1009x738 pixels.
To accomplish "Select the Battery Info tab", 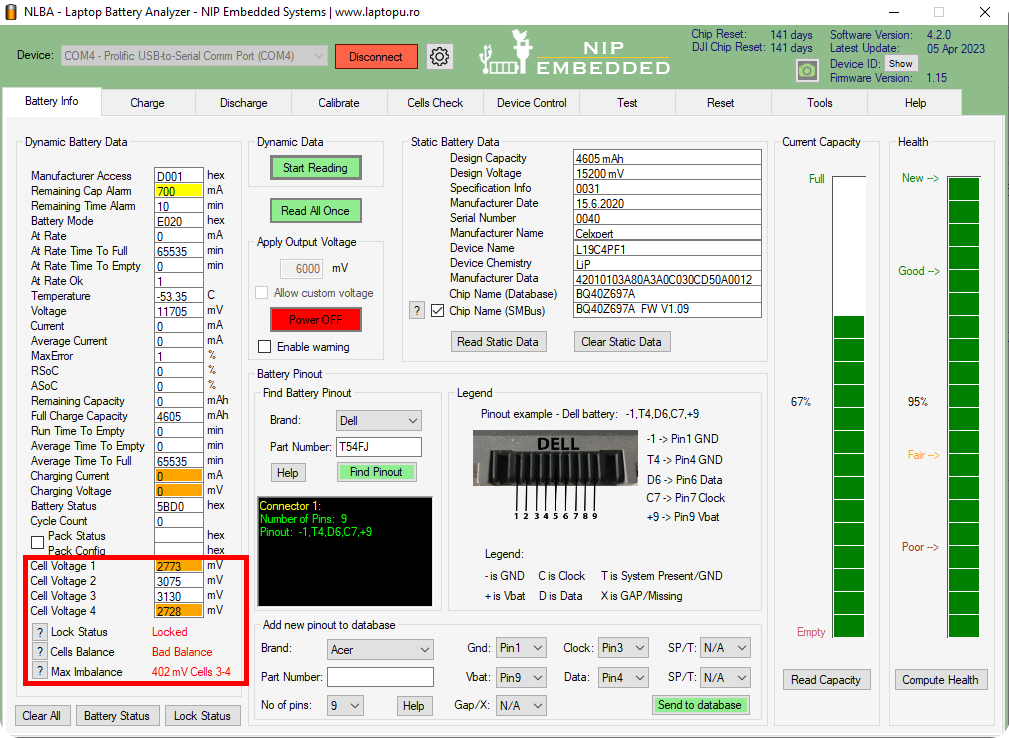I will tap(51, 101).
